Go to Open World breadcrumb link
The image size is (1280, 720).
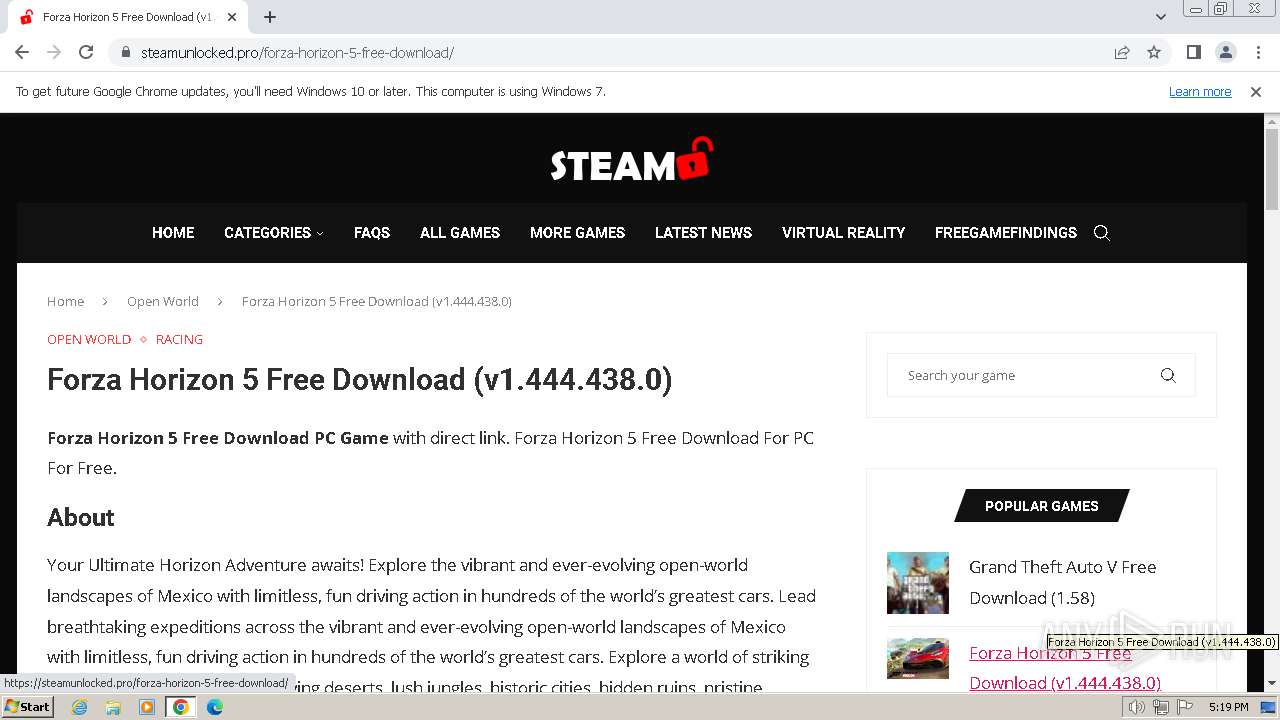163,301
